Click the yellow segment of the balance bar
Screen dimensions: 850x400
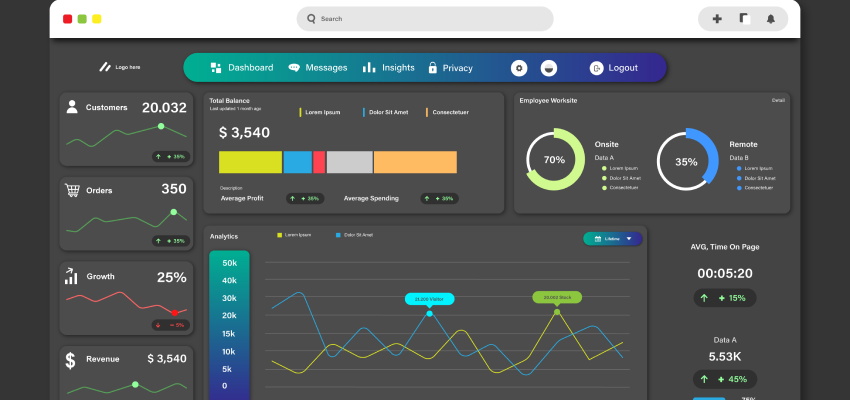pyautogui.click(x=250, y=162)
